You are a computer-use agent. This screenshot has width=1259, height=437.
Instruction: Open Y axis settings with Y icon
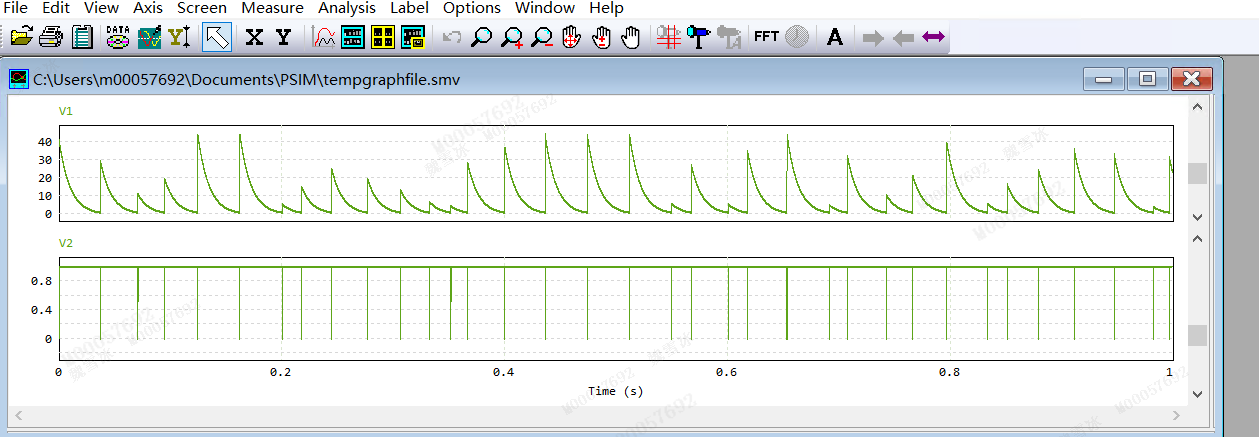point(284,38)
